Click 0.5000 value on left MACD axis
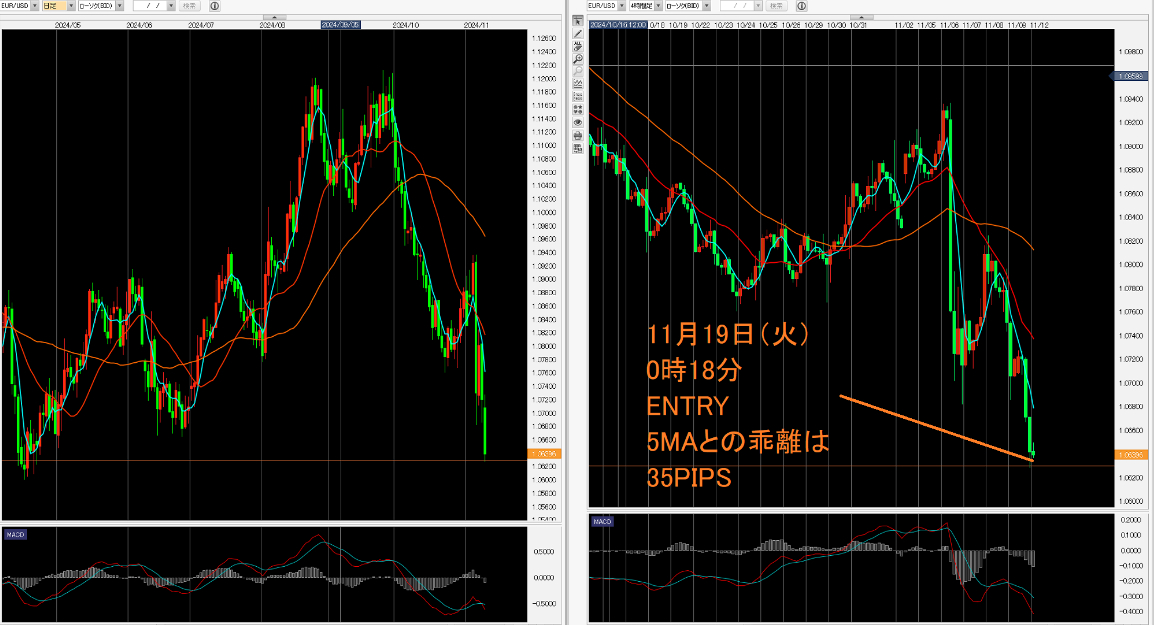 (x=545, y=551)
